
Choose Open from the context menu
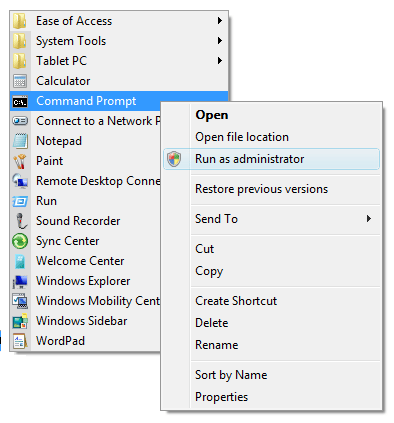[x=212, y=115]
